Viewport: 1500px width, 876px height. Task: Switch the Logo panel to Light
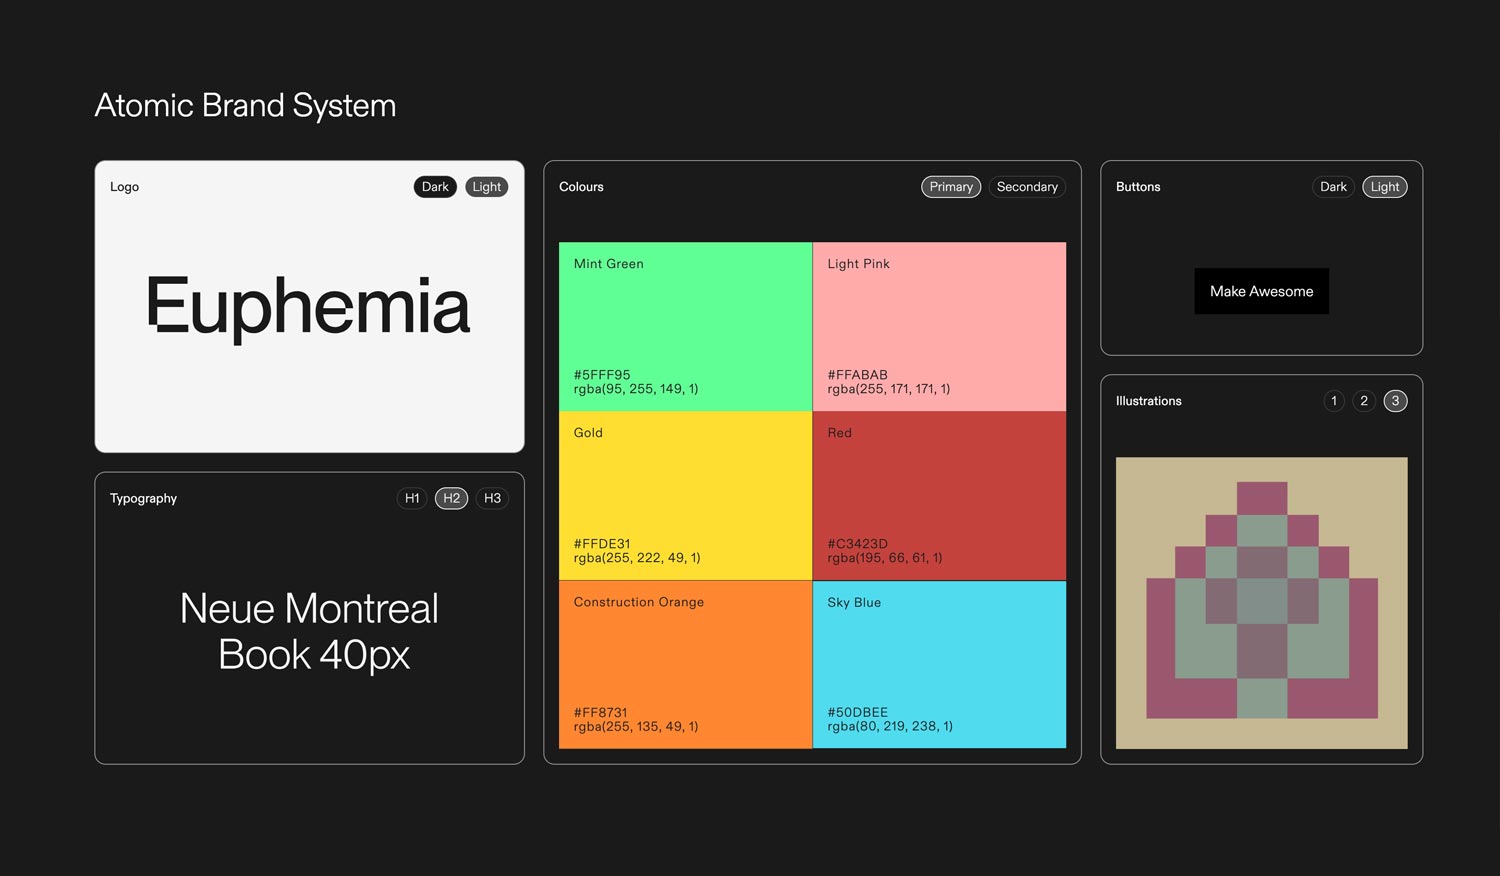(486, 187)
